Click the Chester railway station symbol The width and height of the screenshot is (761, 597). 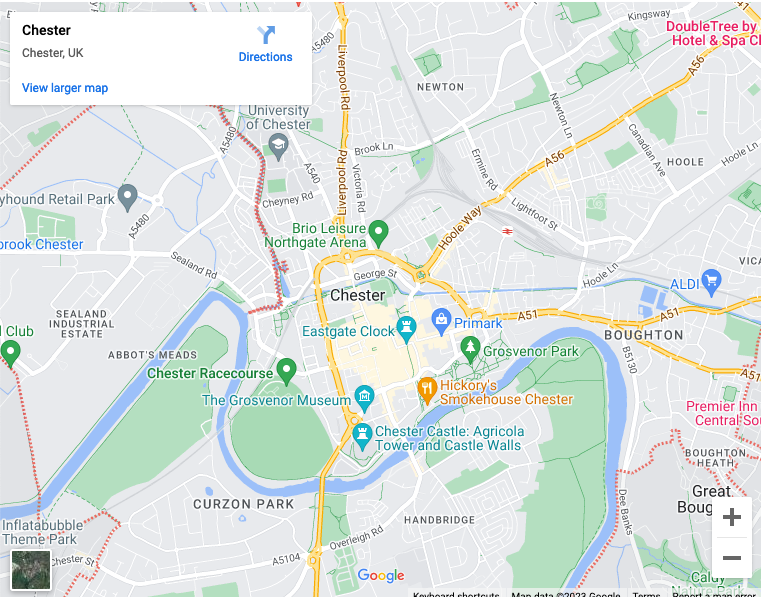[x=507, y=231]
